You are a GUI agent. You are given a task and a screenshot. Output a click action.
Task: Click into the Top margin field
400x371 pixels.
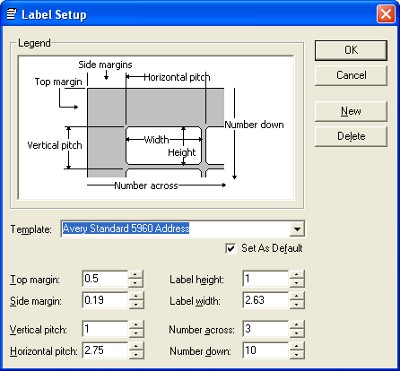point(105,279)
